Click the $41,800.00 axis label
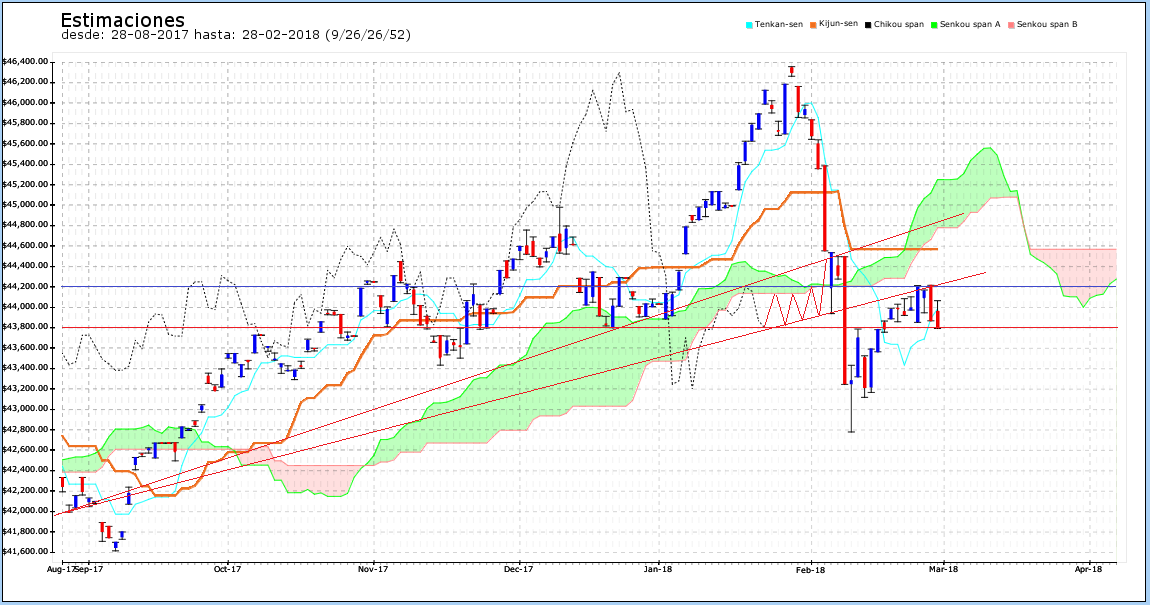The width and height of the screenshot is (1150, 605). tap(26, 531)
